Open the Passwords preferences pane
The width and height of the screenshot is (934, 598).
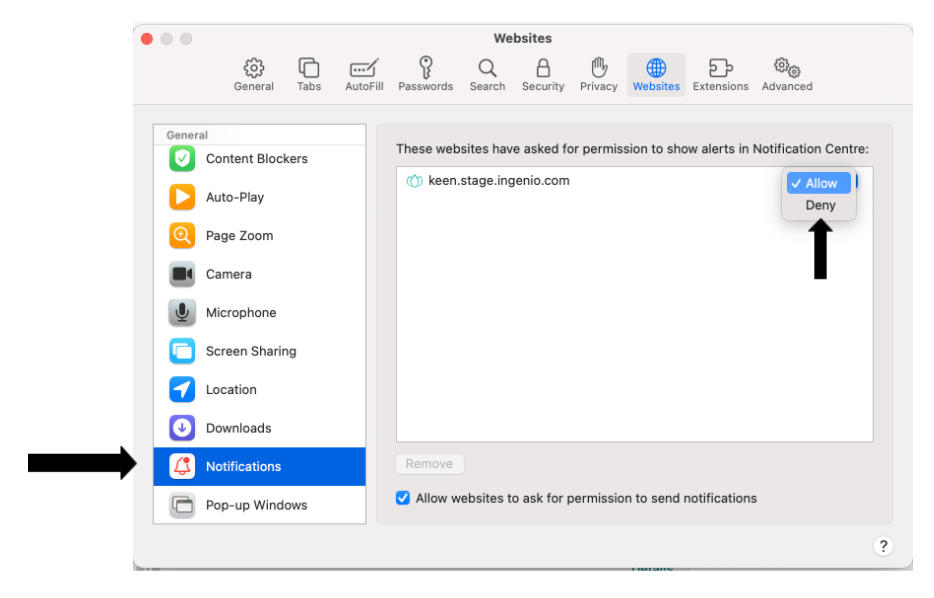click(x=425, y=75)
